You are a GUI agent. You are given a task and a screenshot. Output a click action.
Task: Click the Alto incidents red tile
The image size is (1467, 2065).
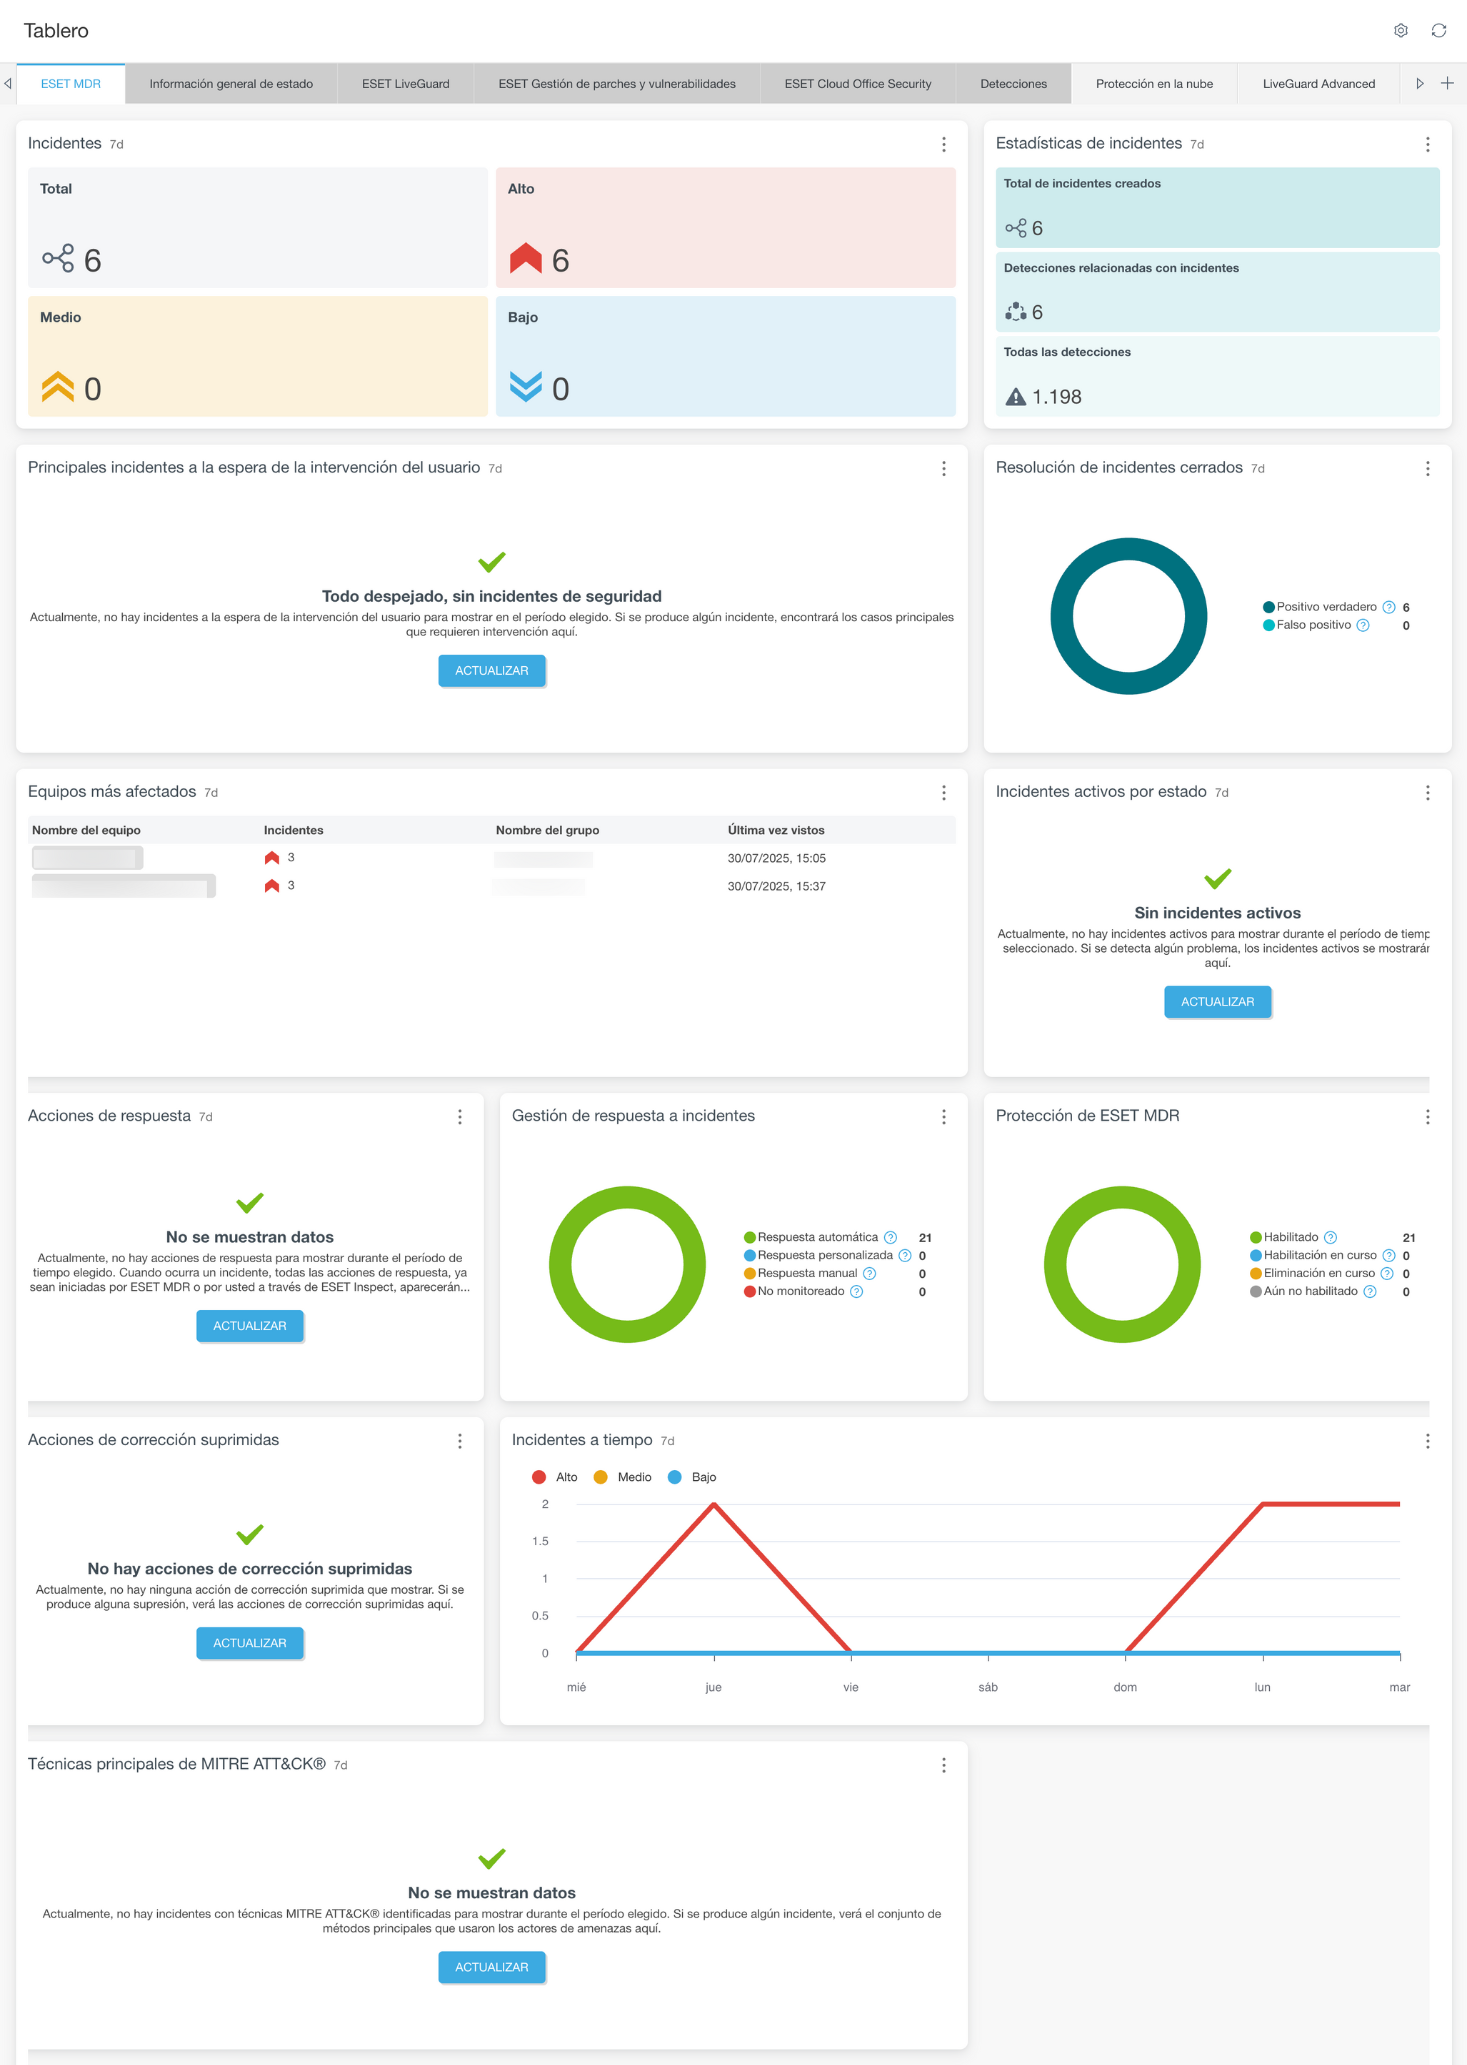pos(725,228)
